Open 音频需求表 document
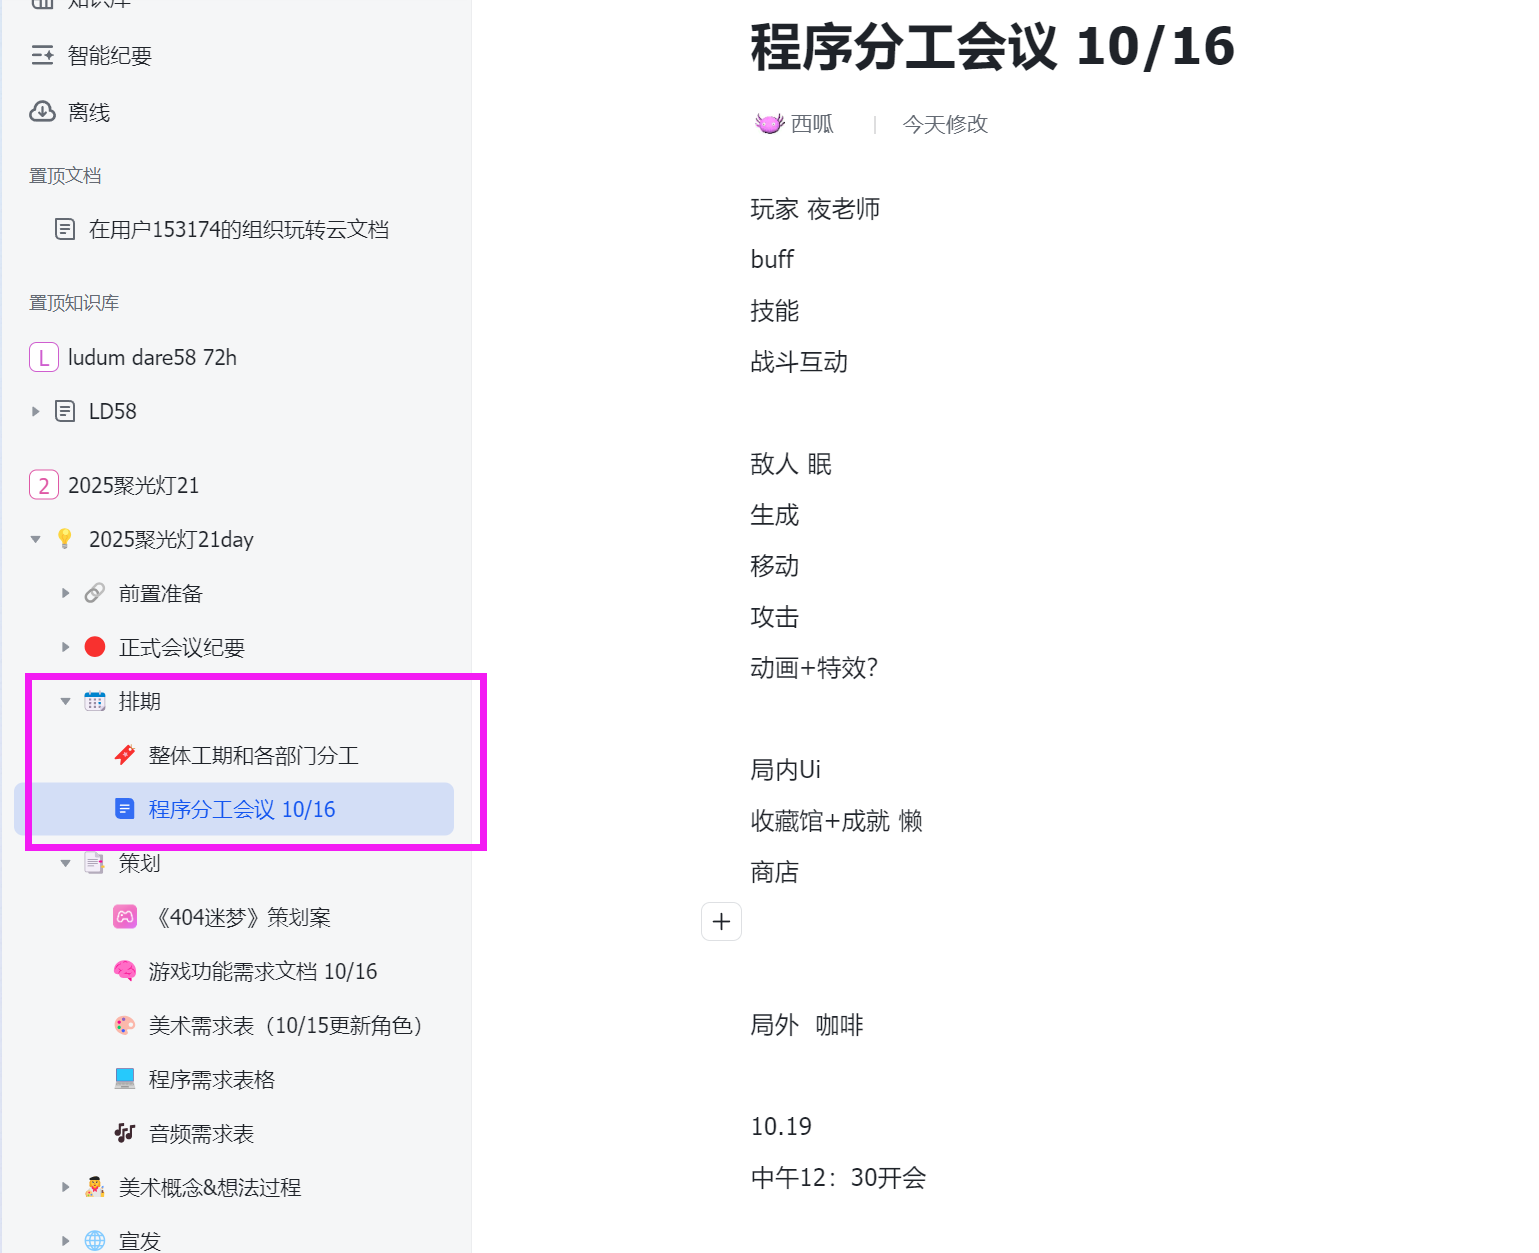The image size is (1539, 1253). pyautogui.click(x=202, y=1134)
